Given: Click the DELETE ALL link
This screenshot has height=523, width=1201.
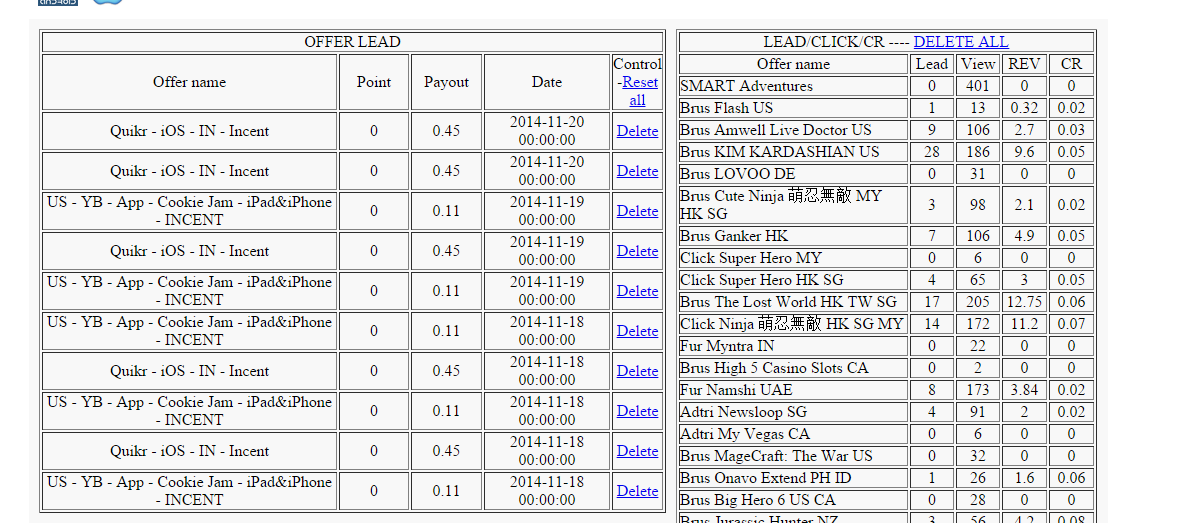Looking at the screenshot, I should pos(961,42).
